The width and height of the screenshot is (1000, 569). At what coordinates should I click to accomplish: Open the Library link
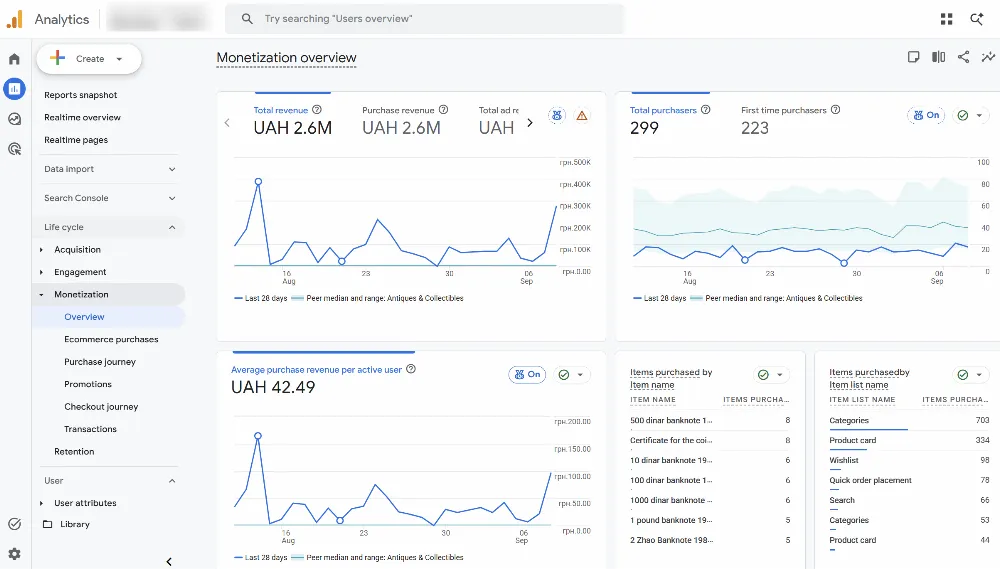[x=75, y=524]
